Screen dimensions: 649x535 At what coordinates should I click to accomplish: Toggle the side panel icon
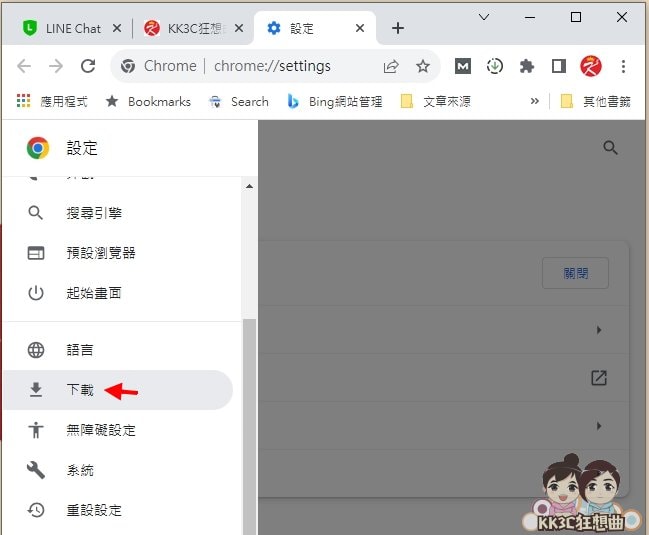pos(559,66)
